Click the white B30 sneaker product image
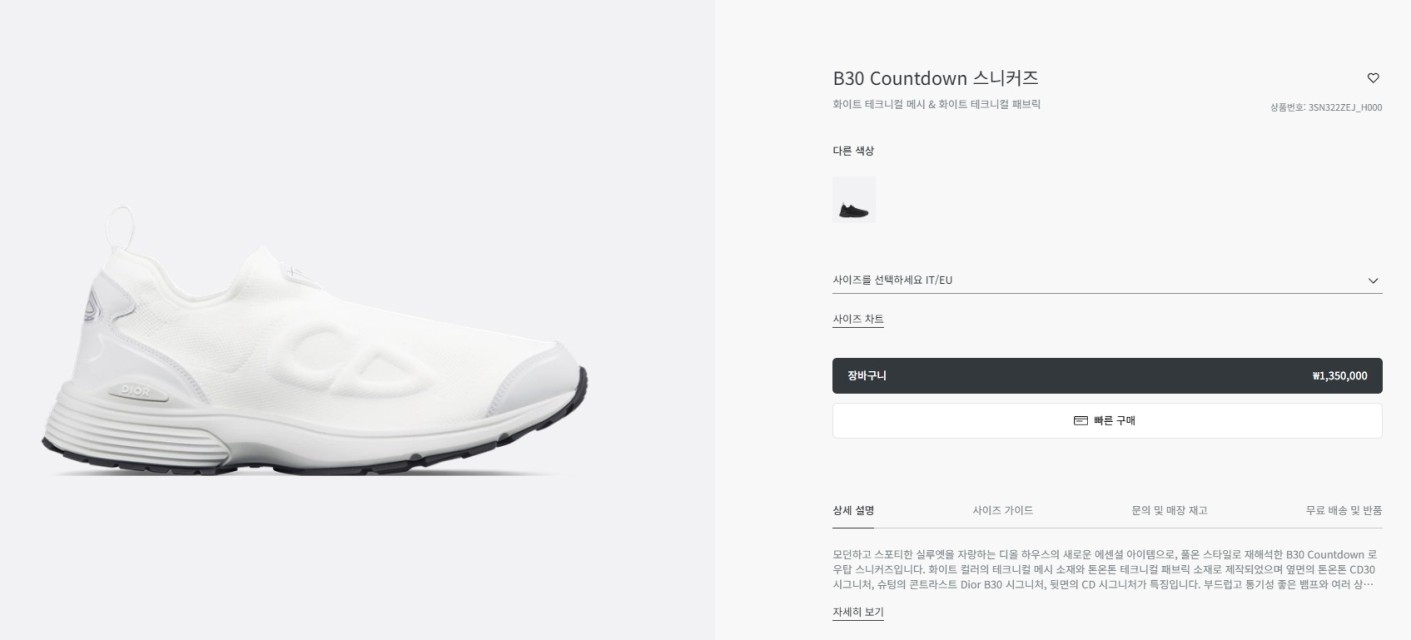 click(315, 350)
